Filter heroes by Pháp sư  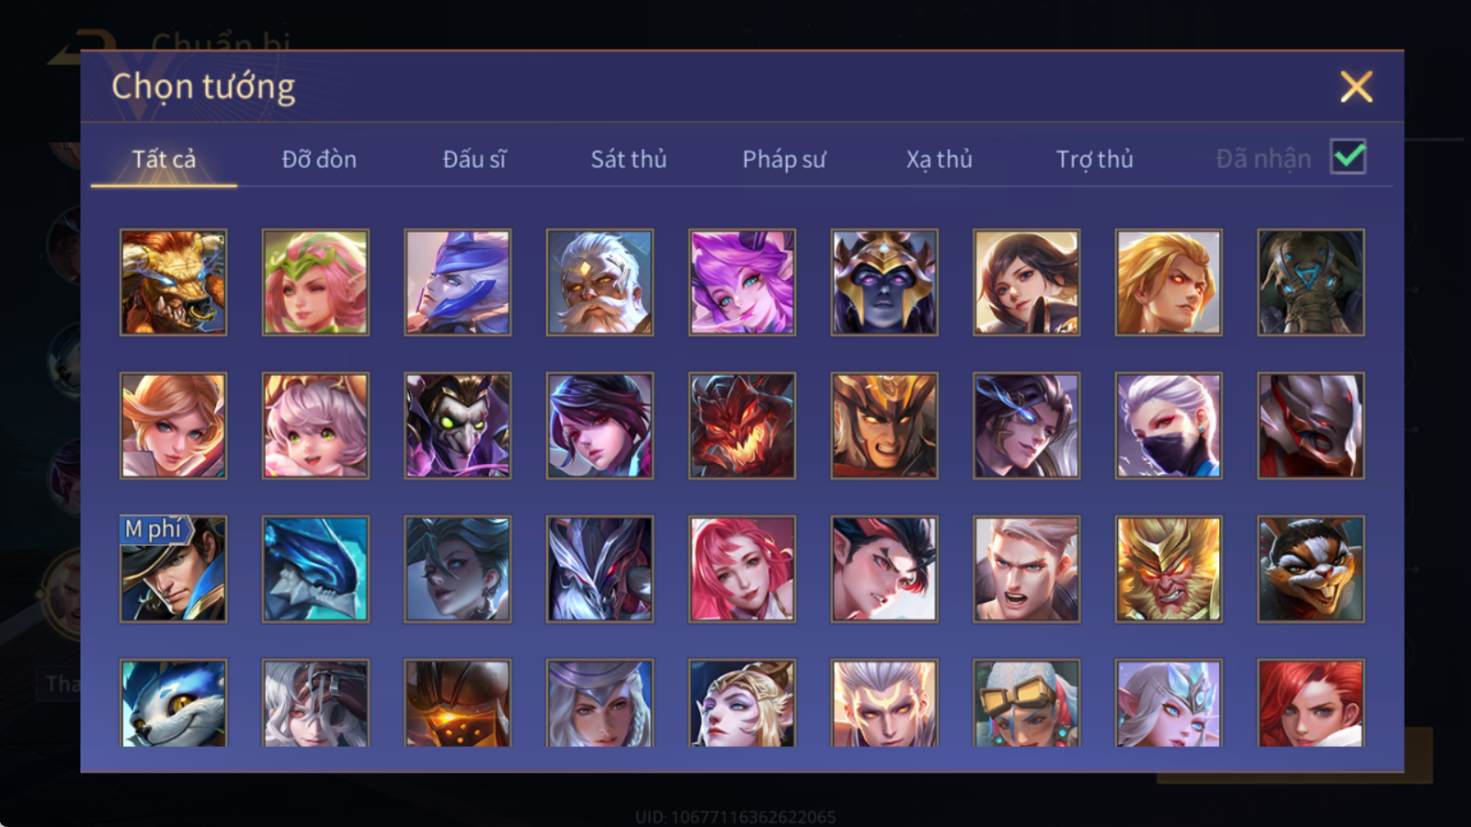coord(784,159)
